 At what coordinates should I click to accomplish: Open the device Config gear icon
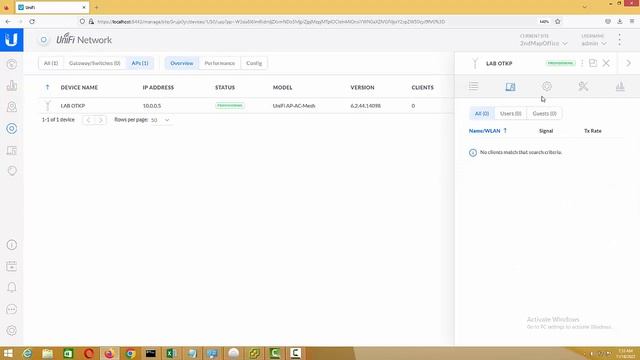547,86
